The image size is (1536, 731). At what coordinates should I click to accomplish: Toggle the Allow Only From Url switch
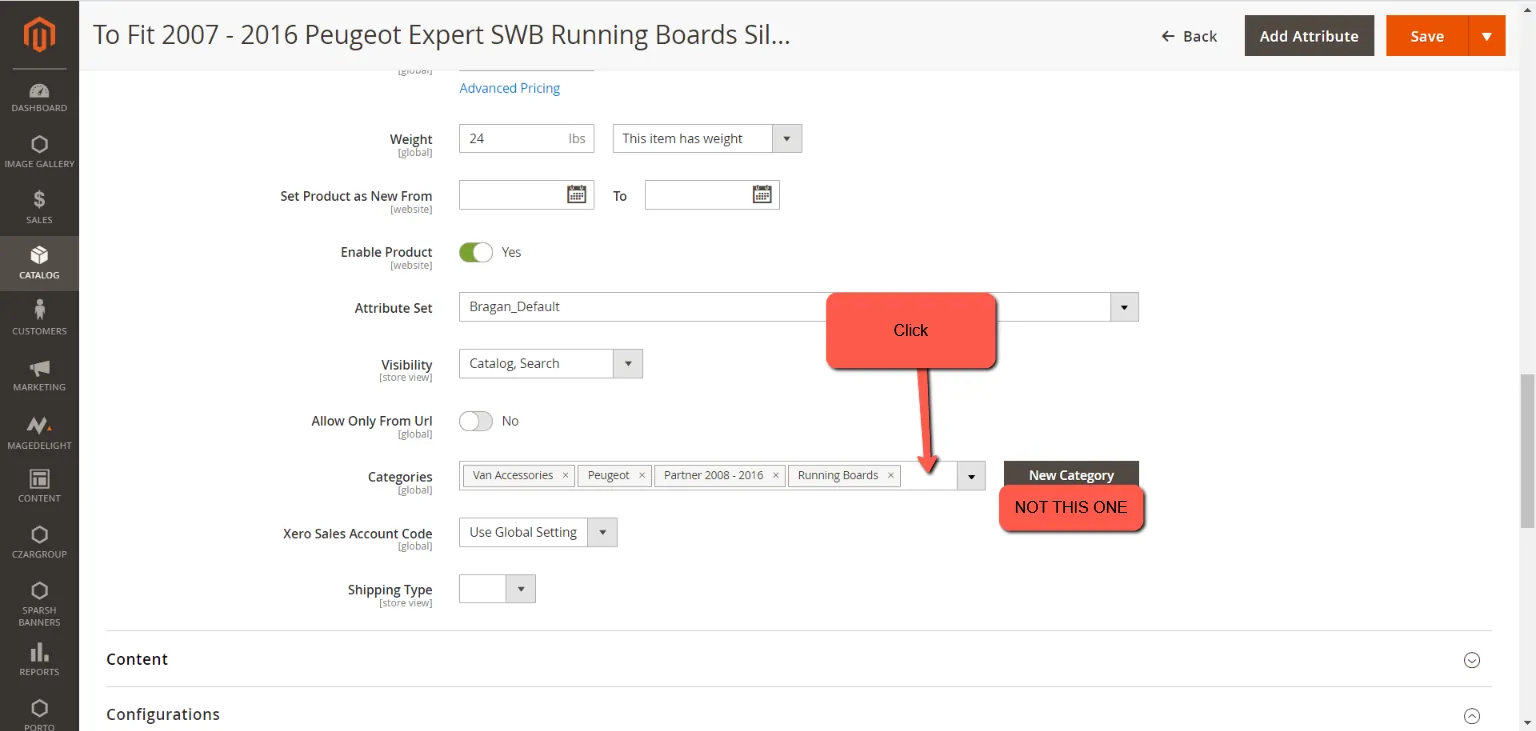[x=476, y=421]
